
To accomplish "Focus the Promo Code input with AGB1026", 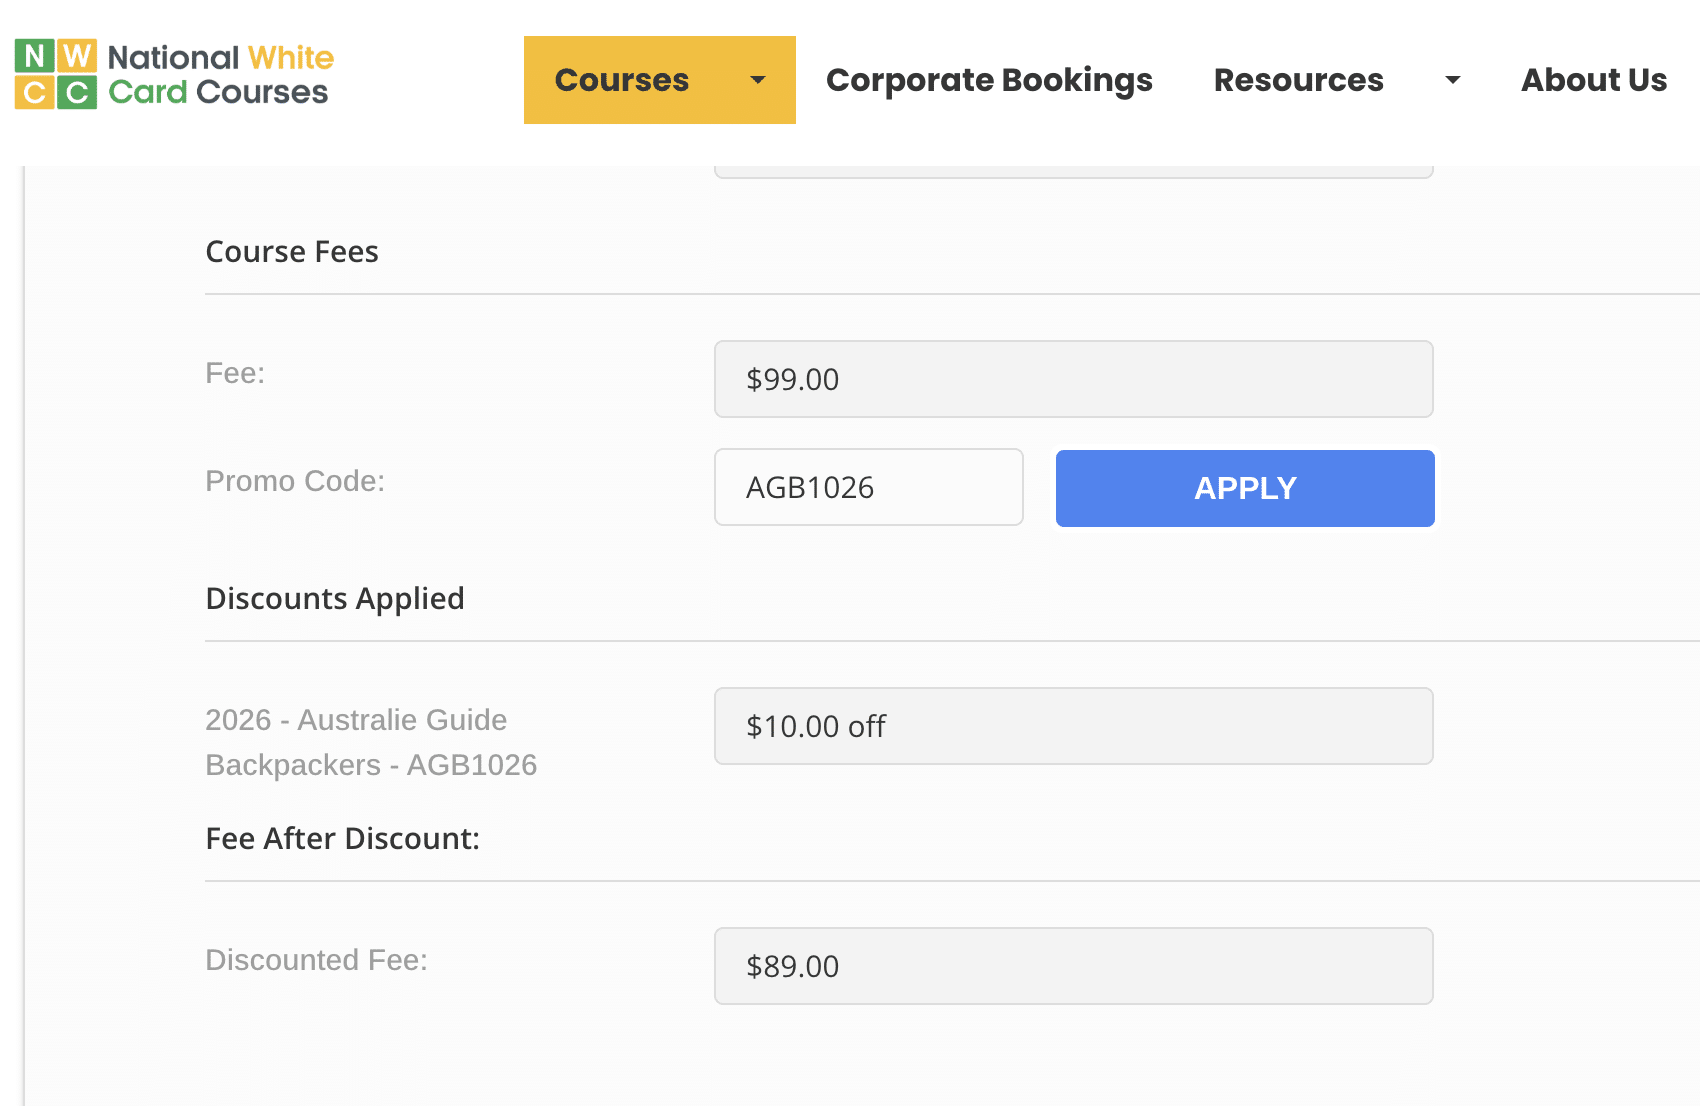I will 868,487.
